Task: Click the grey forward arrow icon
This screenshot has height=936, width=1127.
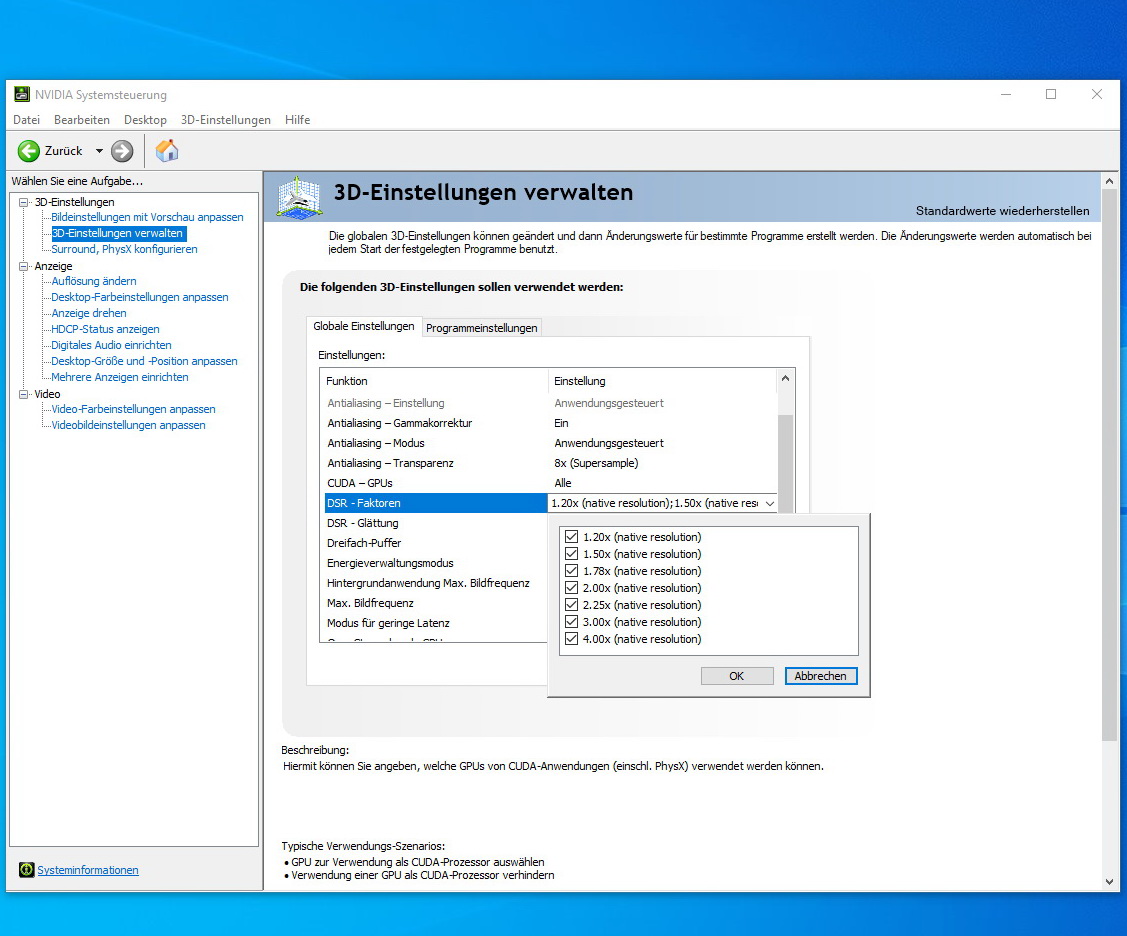Action: pyautogui.click(x=122, y=151)
